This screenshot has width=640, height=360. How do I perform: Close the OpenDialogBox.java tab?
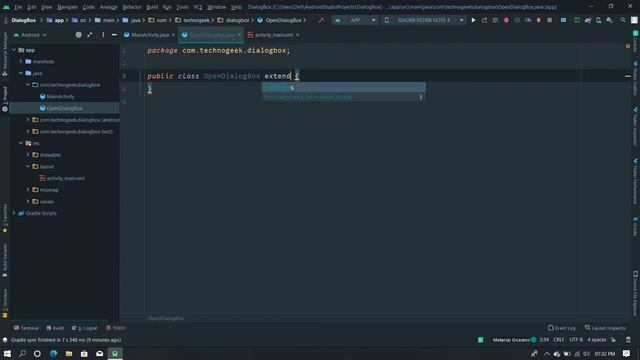coord(239,35)
